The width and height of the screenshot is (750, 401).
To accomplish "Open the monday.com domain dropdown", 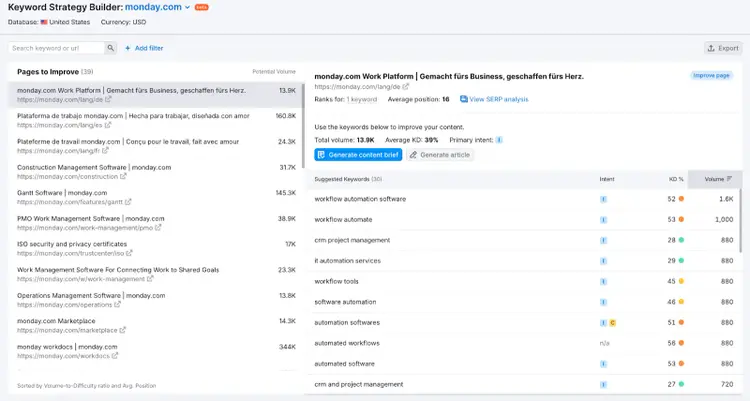I will pos(157,7).
